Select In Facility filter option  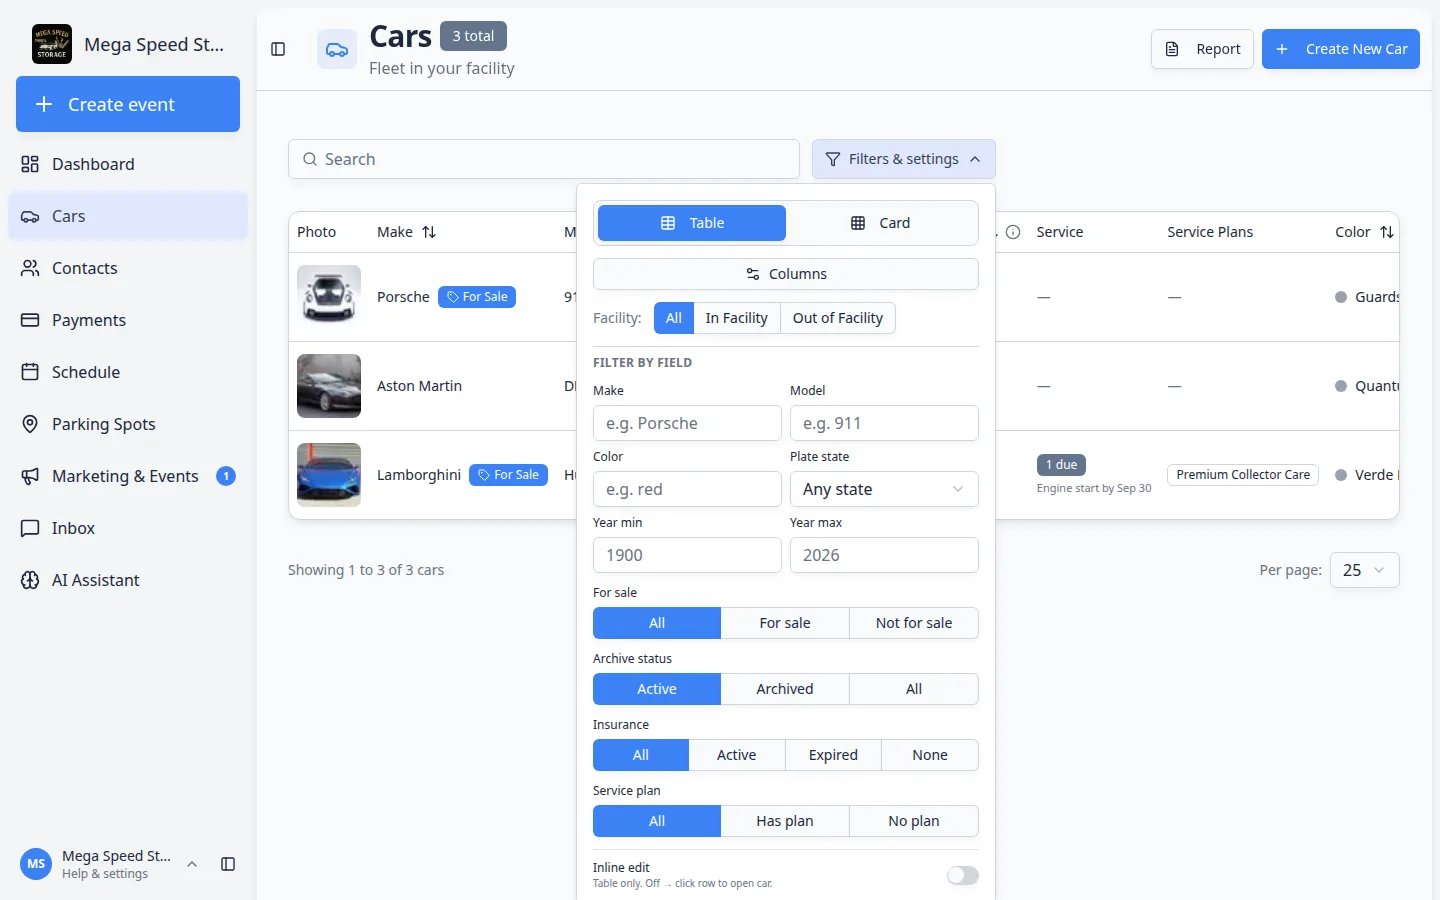[736, 318]
